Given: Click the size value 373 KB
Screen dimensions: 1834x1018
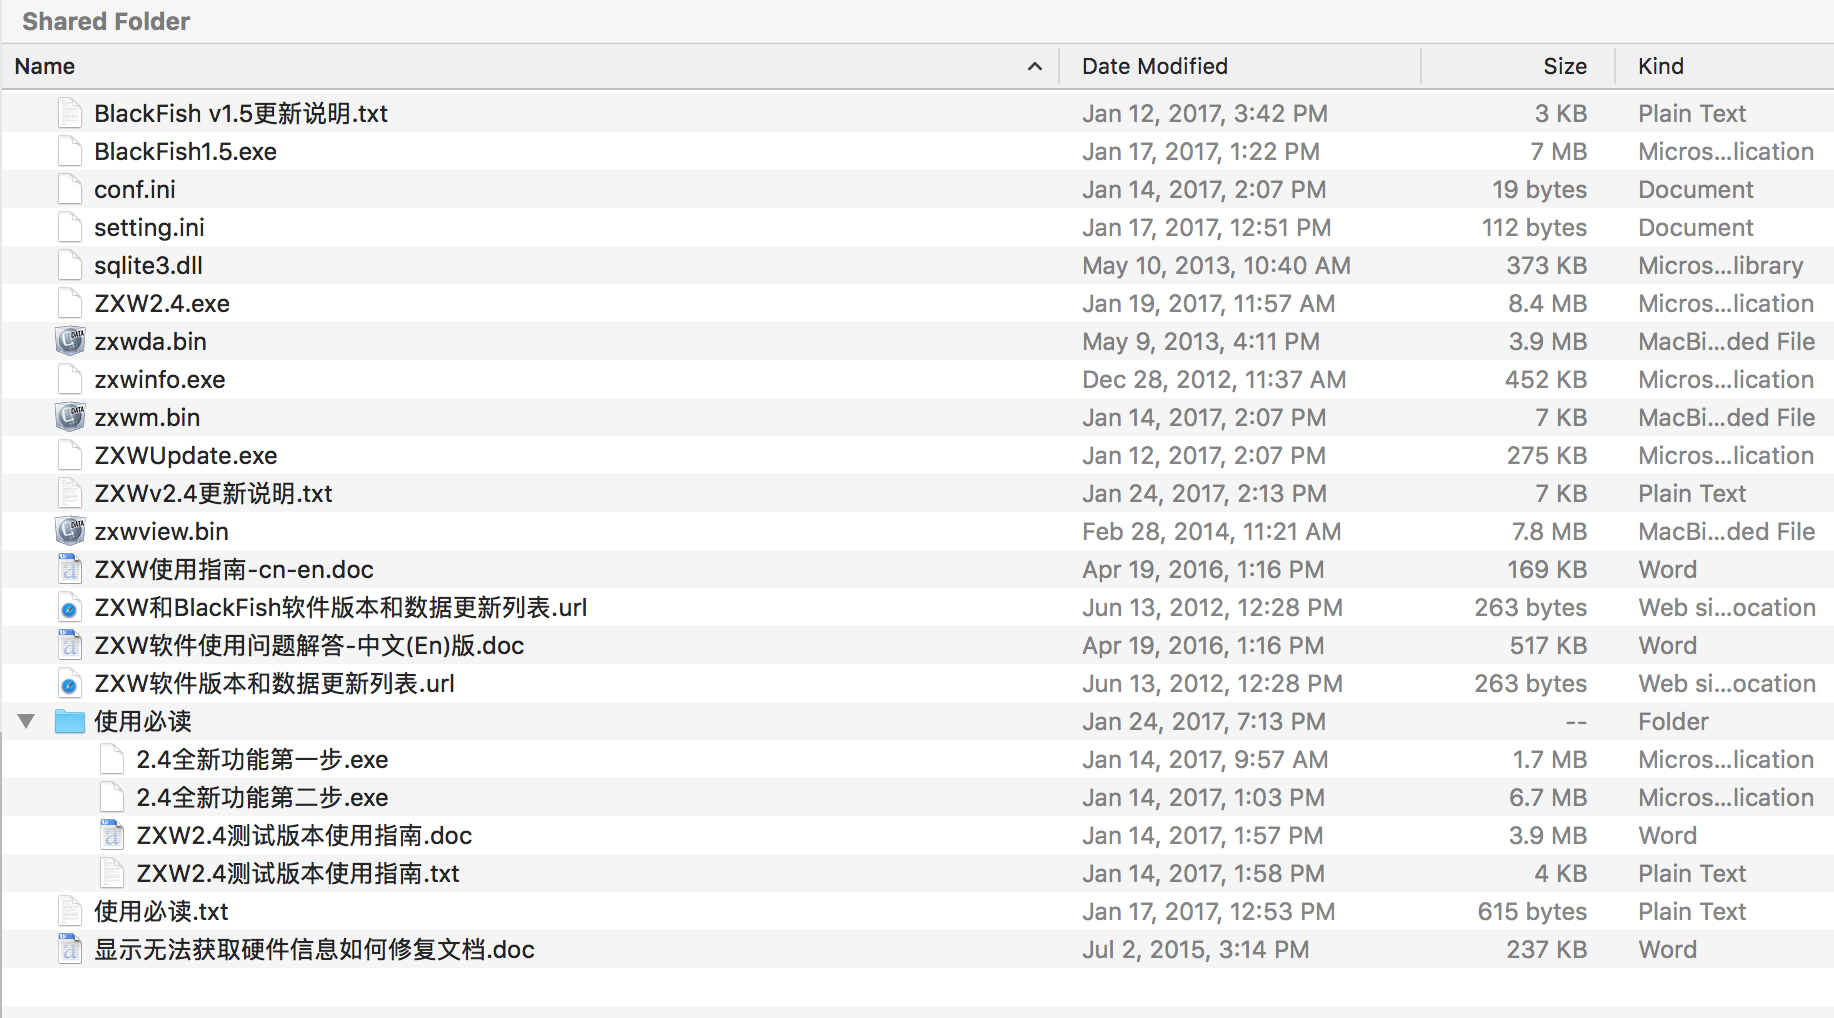Looking at the screenshot, I should click(x=1547, y=265).
